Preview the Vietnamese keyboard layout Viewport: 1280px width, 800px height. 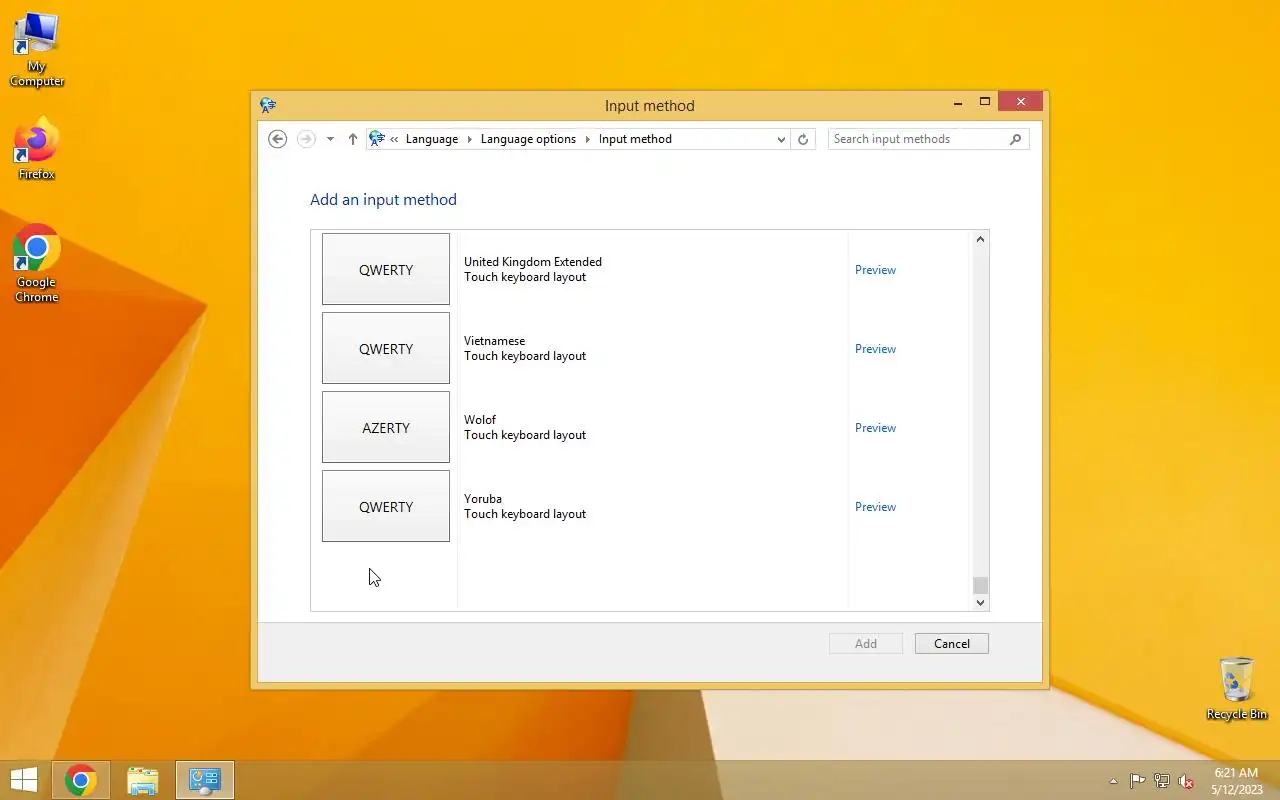[875, 349]
